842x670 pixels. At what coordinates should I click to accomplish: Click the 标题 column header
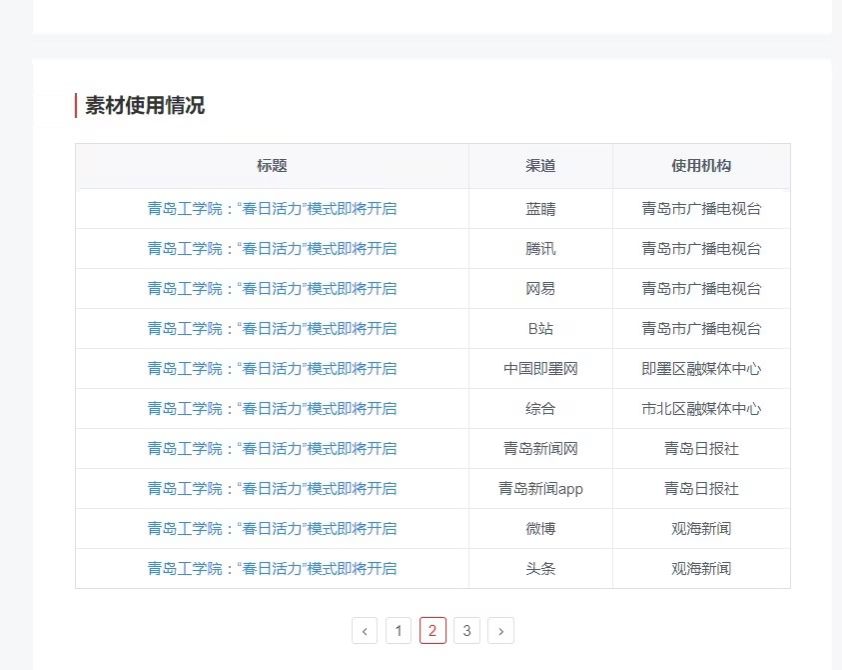[272, 166]
